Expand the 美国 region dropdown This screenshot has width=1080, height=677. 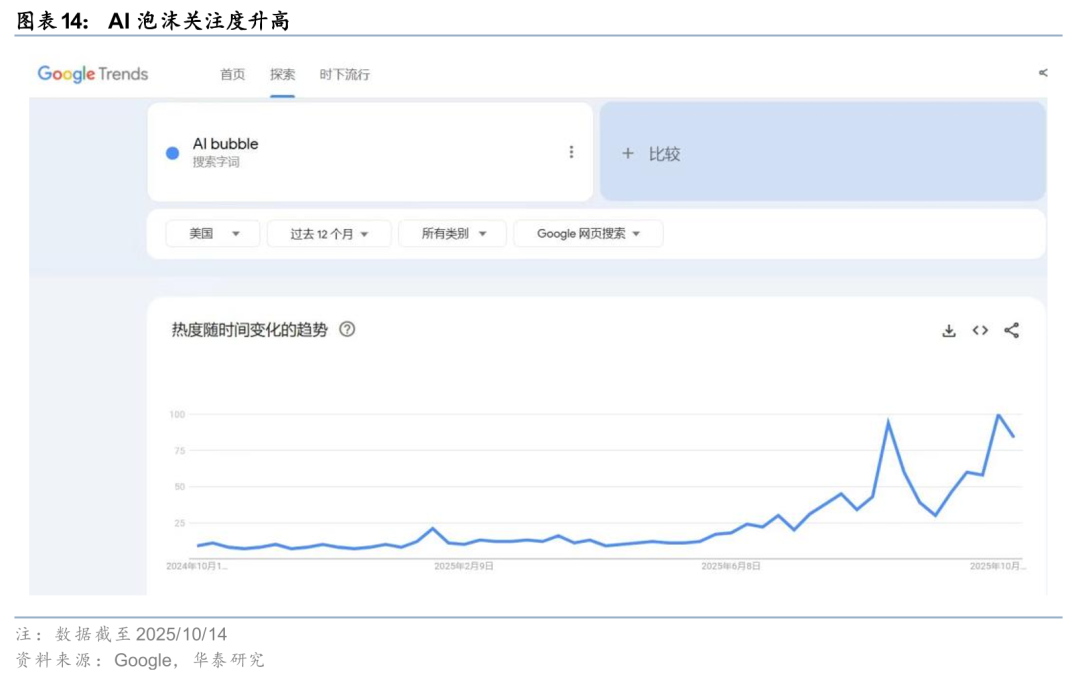coord(213,234)
